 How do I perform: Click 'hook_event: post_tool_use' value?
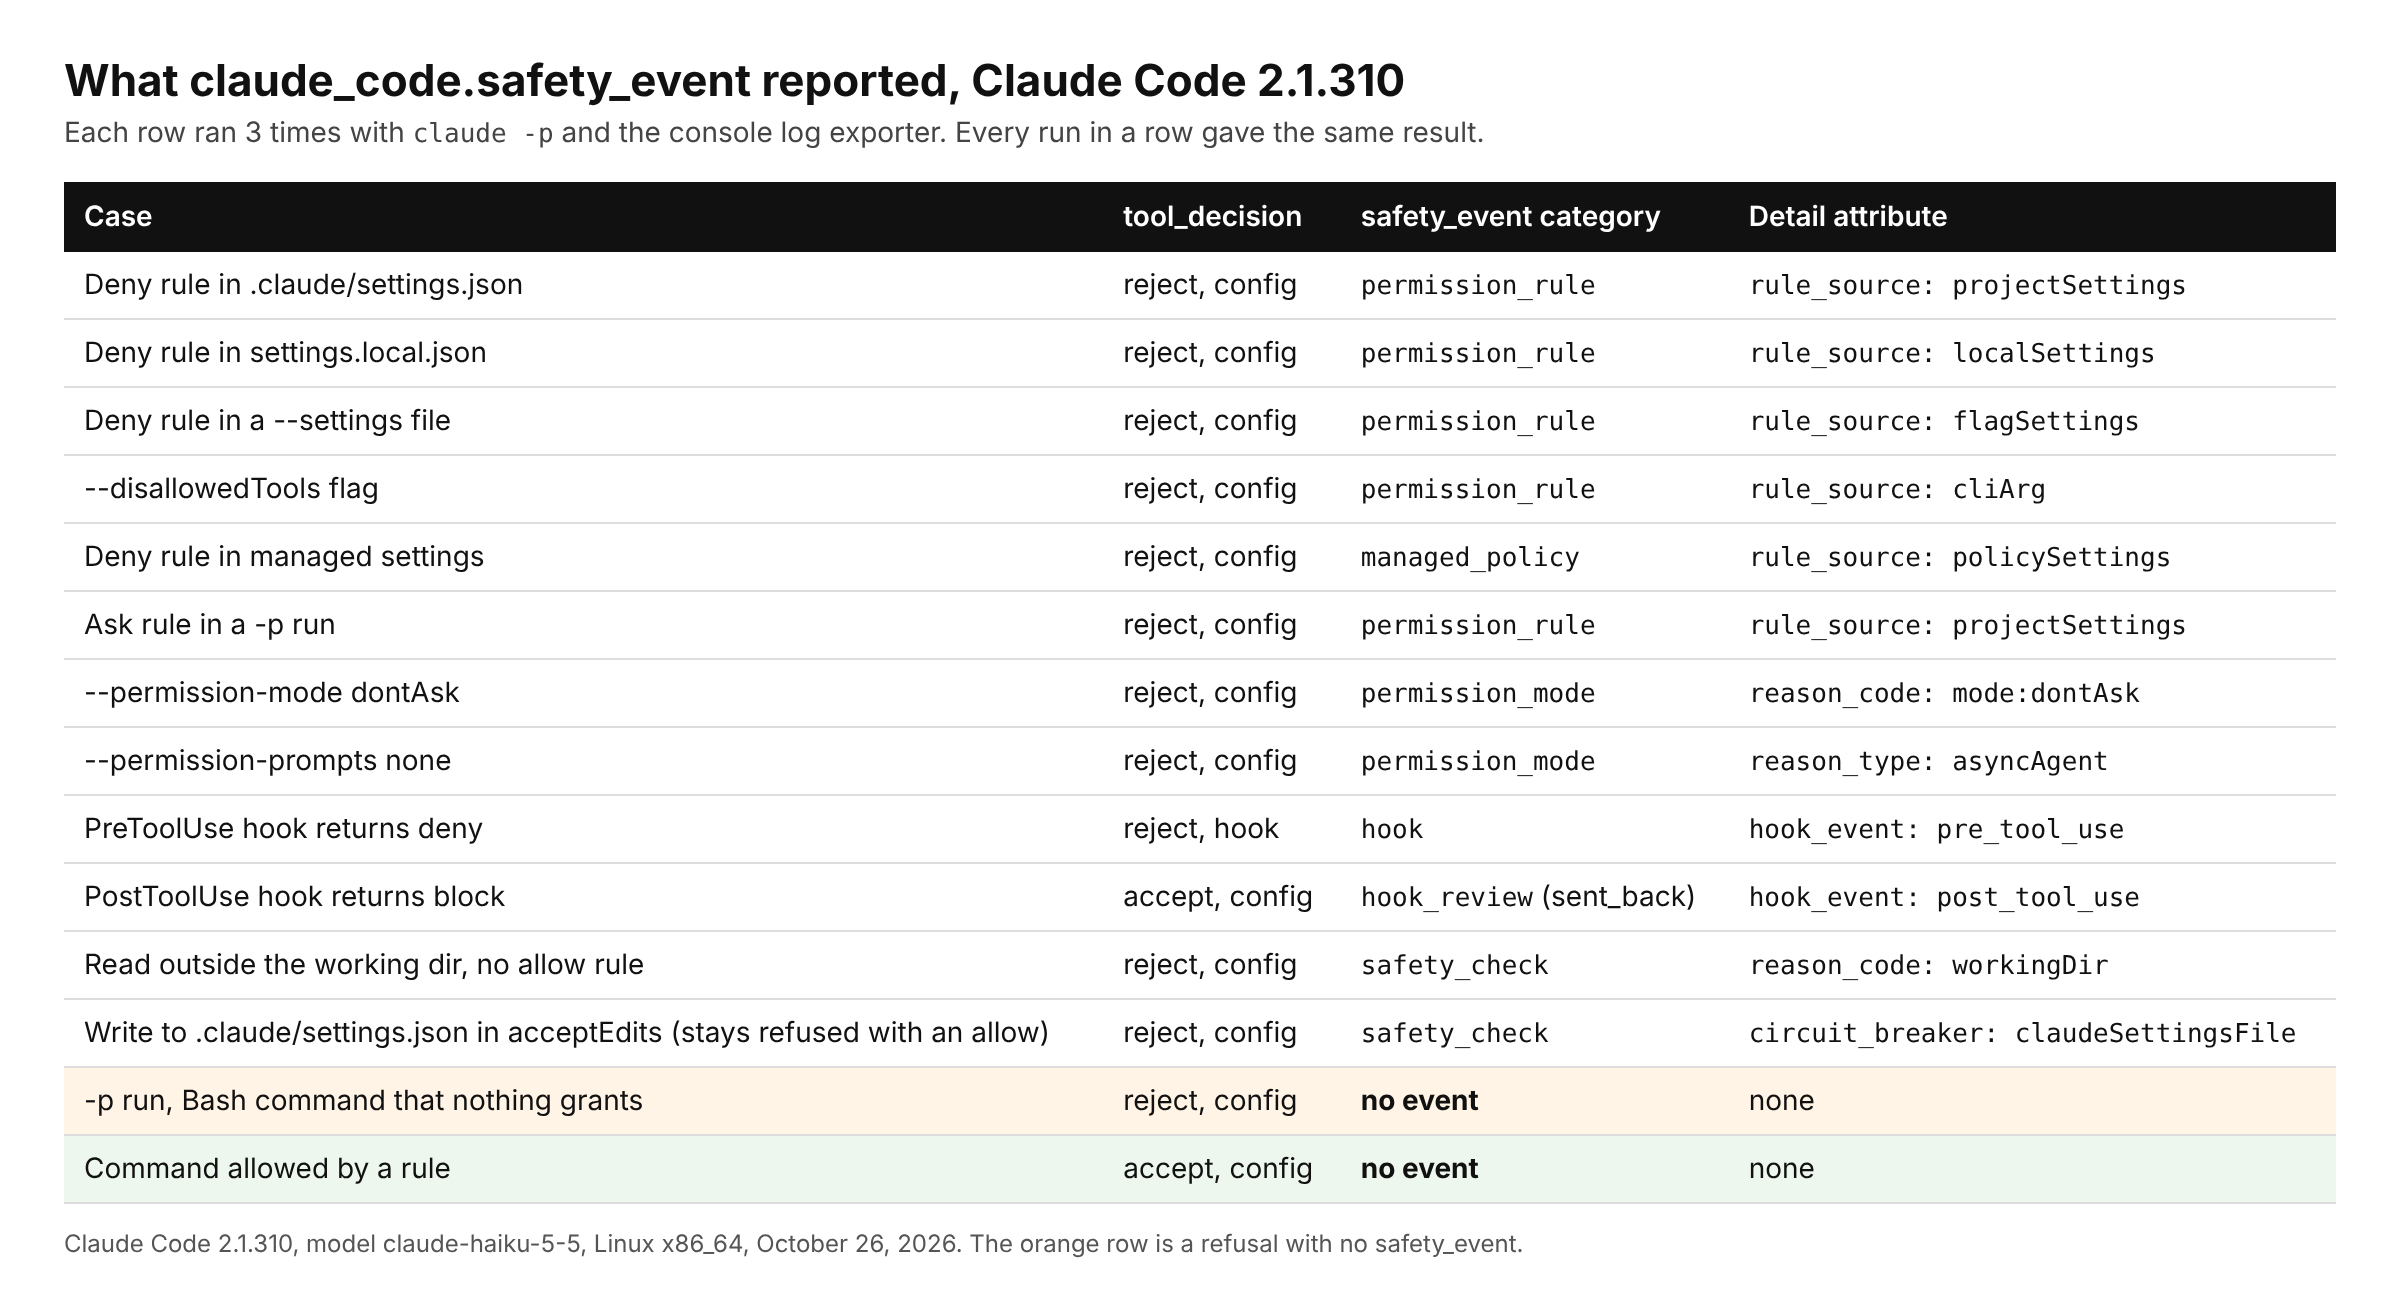[x=1944, y=898]
